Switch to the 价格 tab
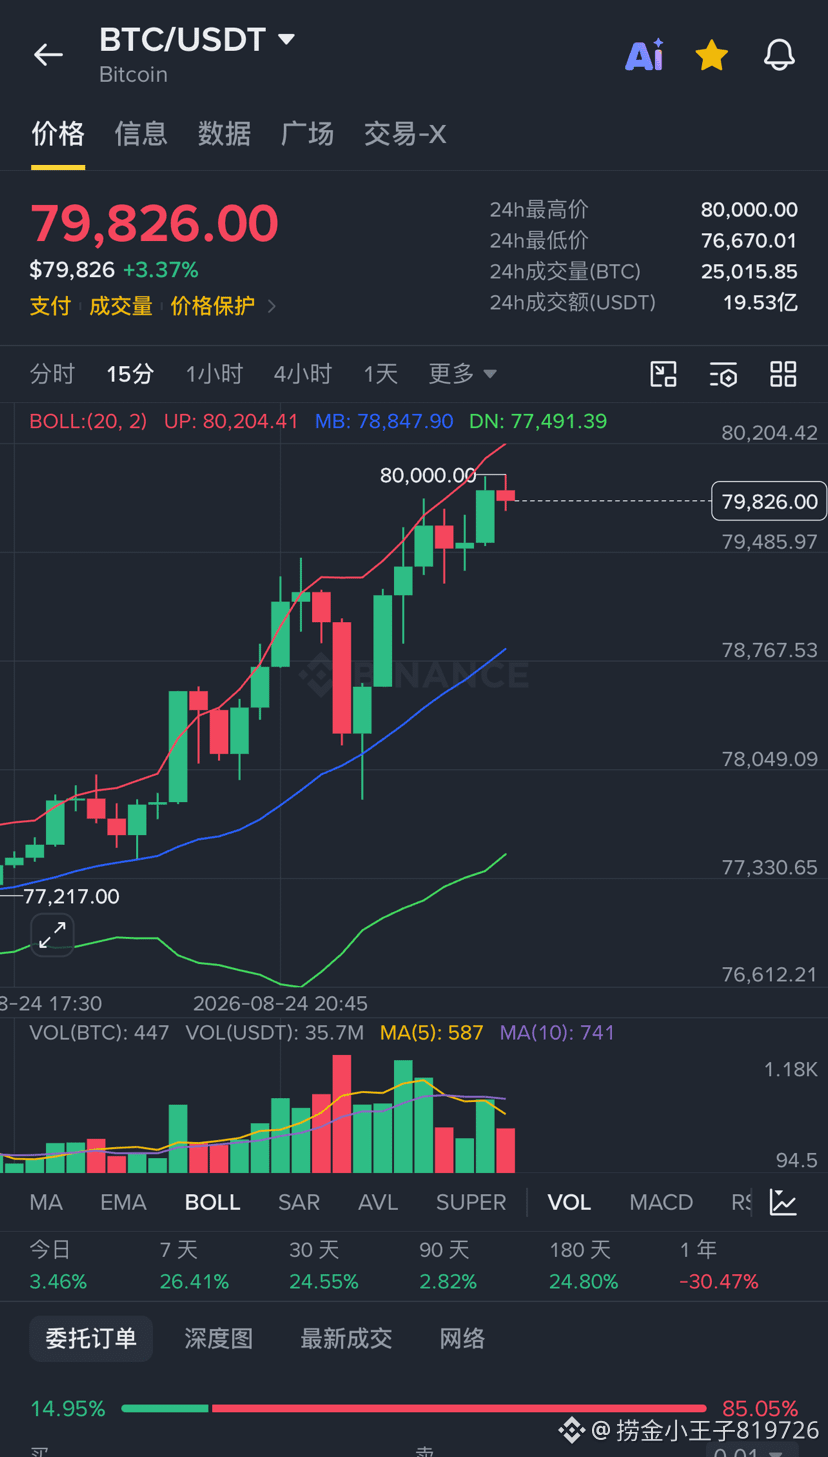Image resolution: width=828 pixels, height=1457 pixels. click(58, 134)
